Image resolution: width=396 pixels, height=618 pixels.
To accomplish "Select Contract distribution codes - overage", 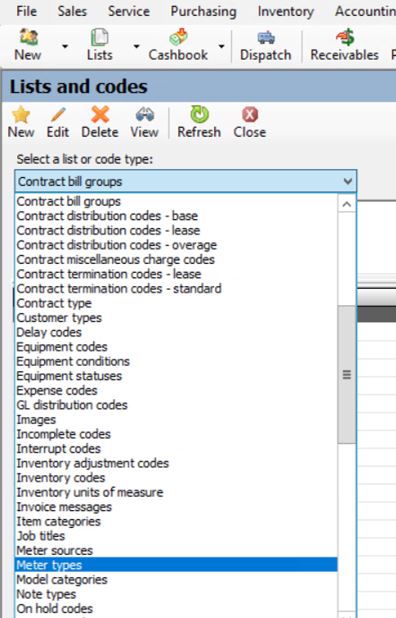I will [x=176, y=245].
